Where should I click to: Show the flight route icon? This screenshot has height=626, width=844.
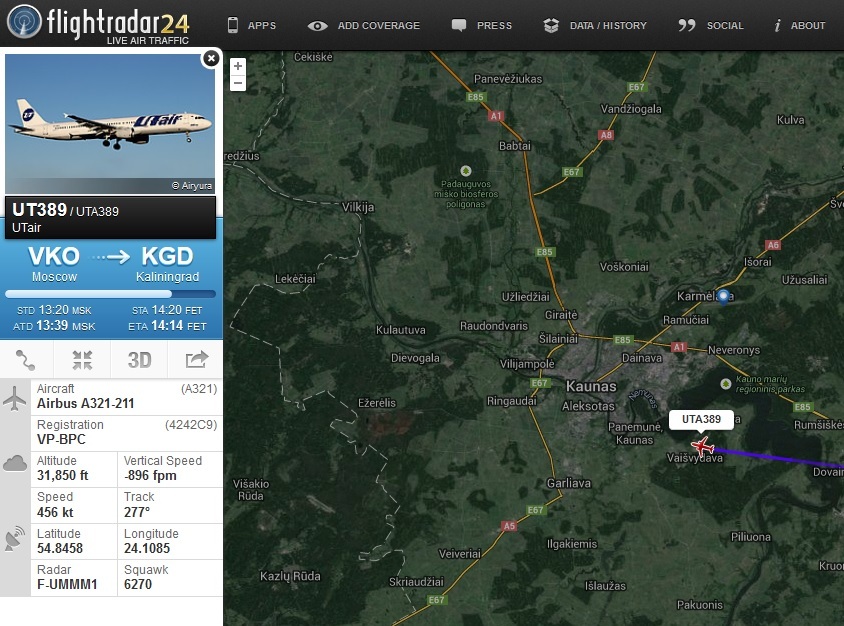pos(25,360)
